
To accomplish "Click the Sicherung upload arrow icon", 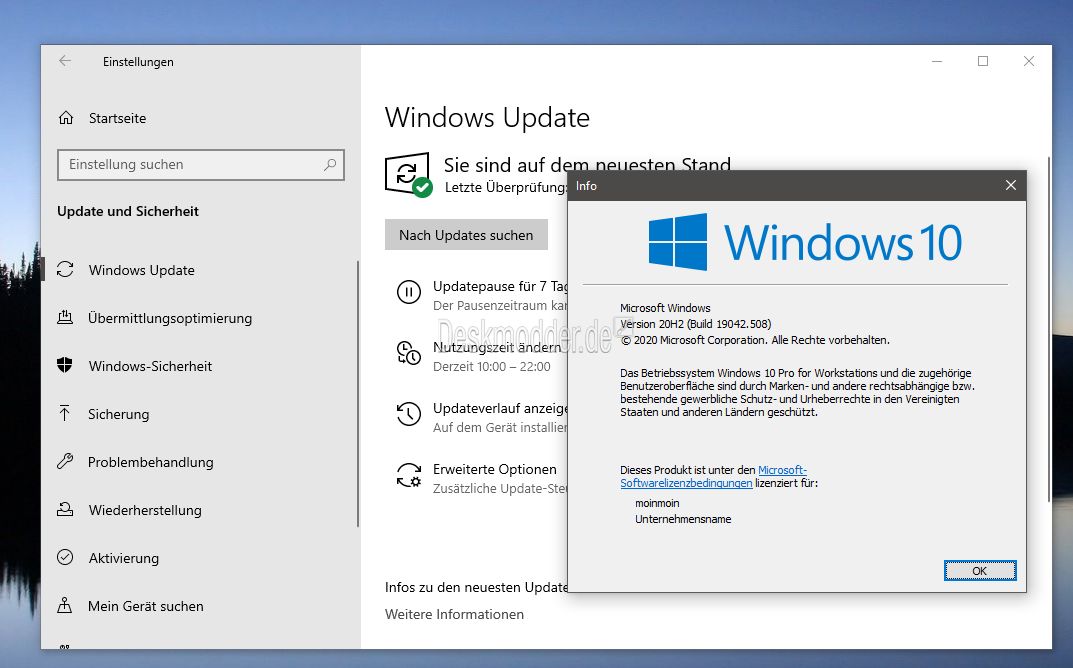I will click(65, 413).
